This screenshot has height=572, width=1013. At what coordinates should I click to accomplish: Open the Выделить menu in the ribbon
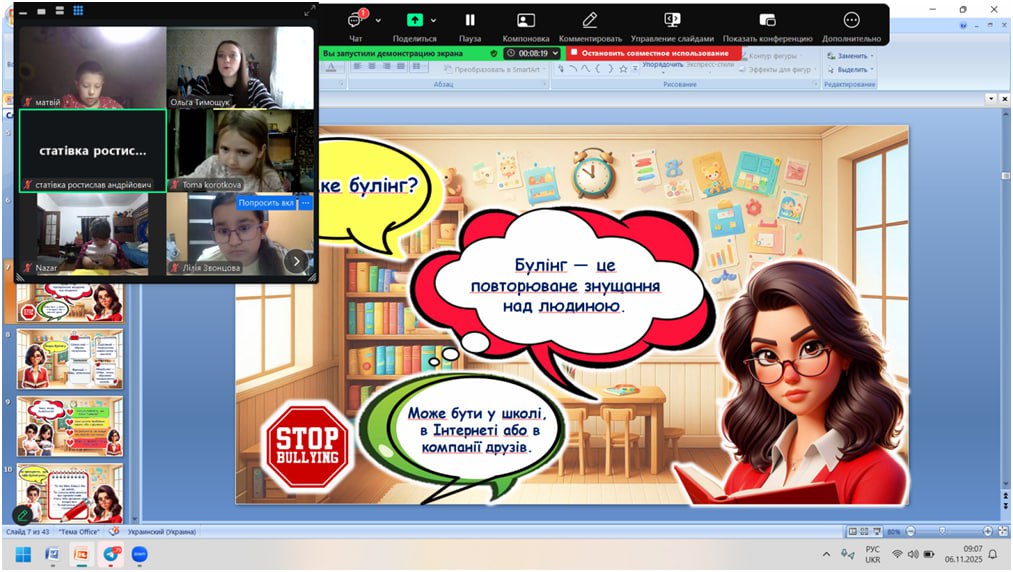tap(853, 70)
